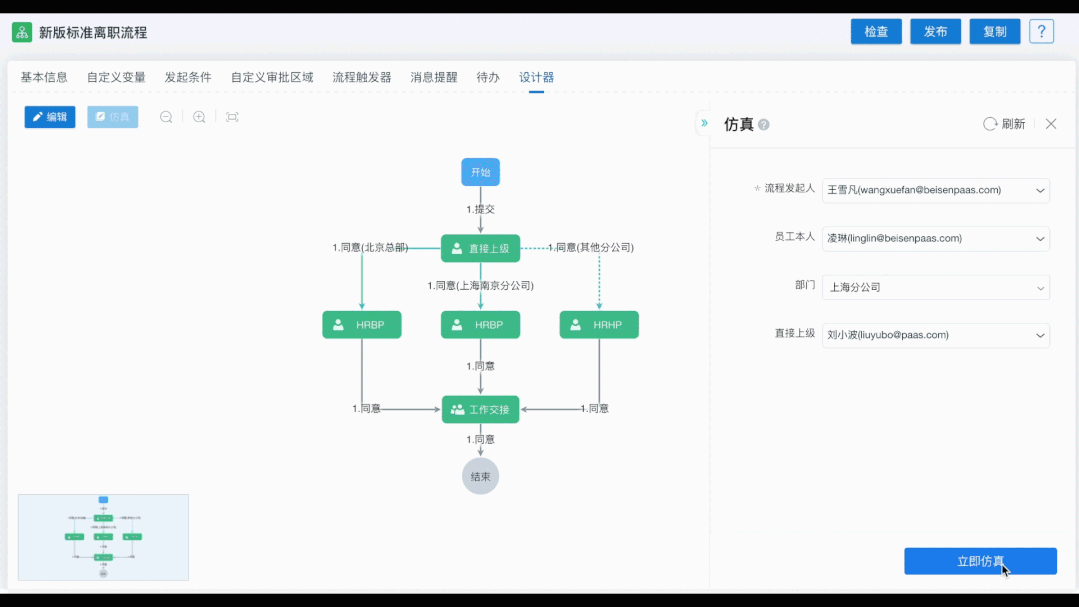Click the help icon beside 仿真 title
The width and height of the screenshot is (1079, 607).
[x=764, y=125]
